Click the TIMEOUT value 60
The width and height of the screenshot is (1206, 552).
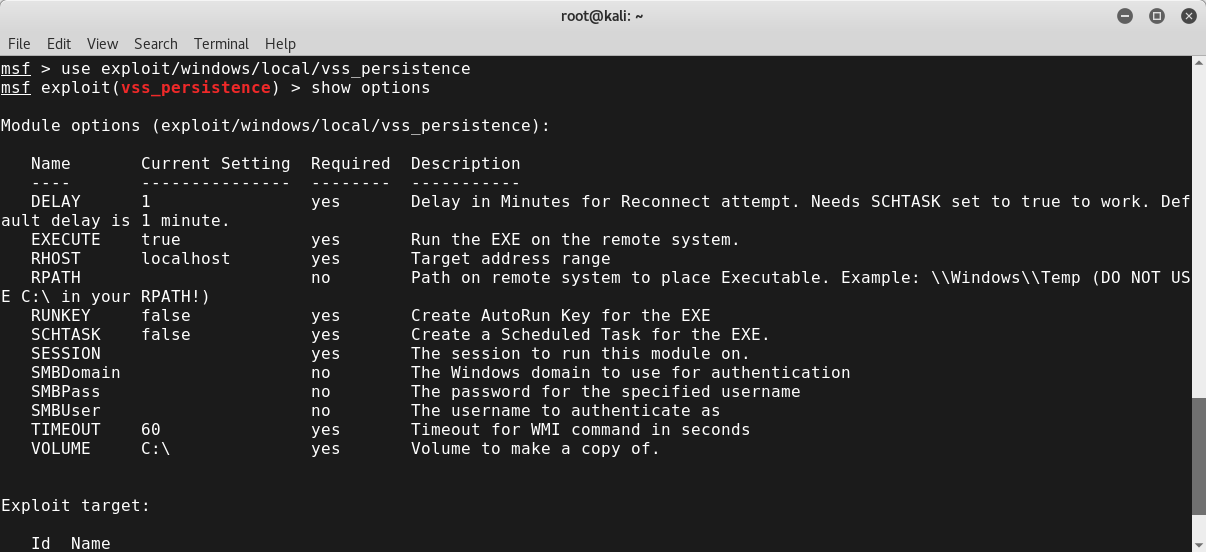(x=151, y=430)
